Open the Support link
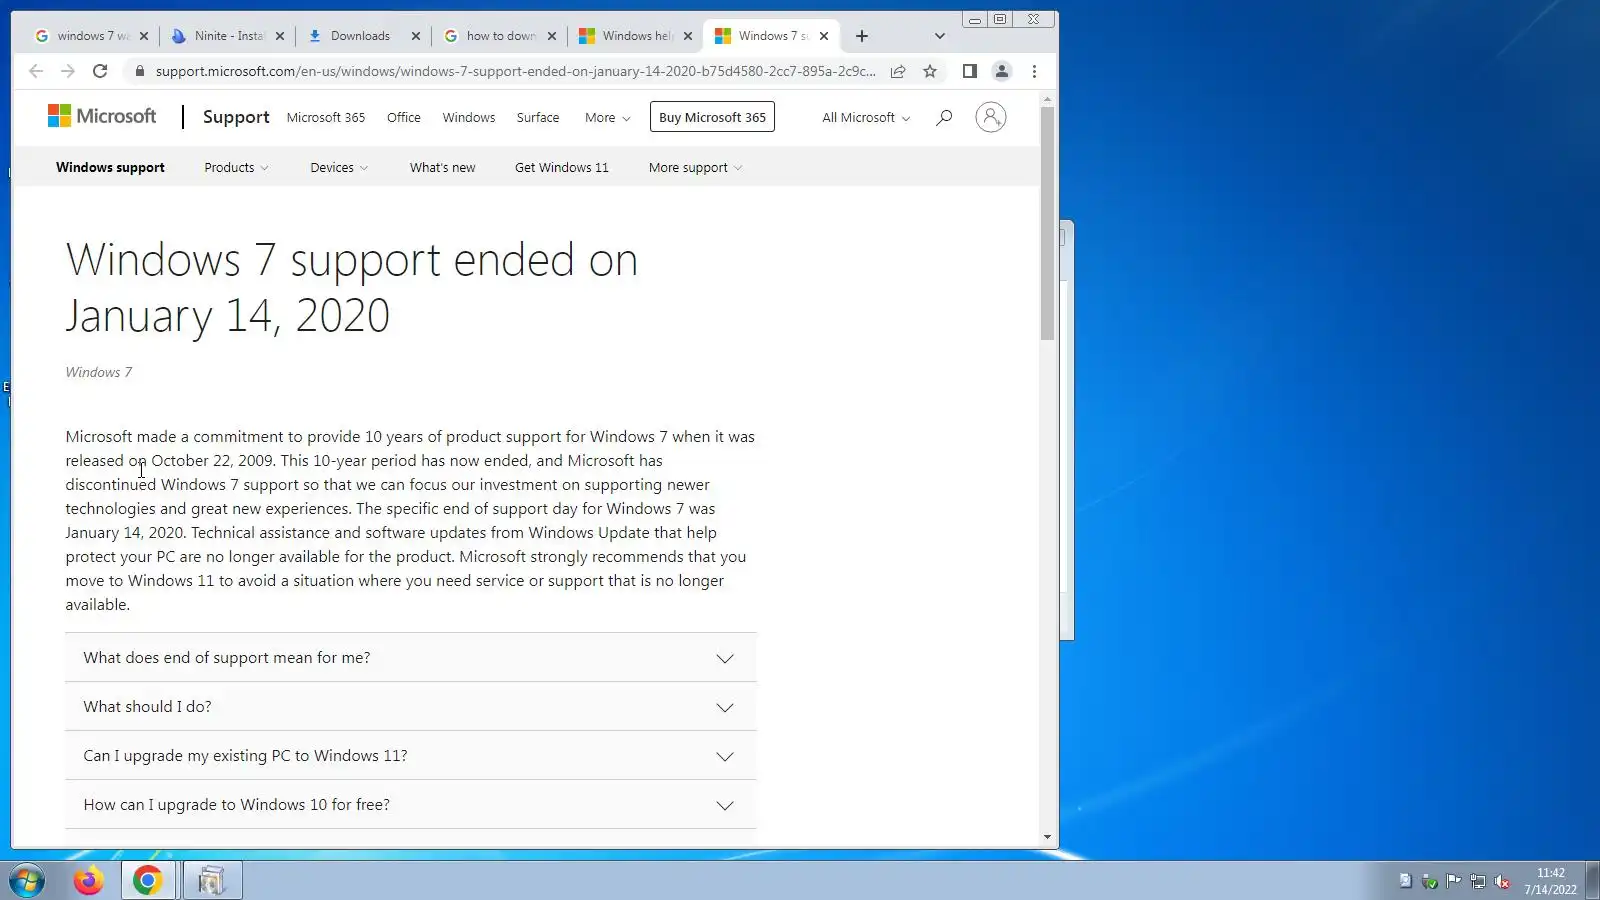Viewport: 1600px width, 900px height. pos(236,117)
